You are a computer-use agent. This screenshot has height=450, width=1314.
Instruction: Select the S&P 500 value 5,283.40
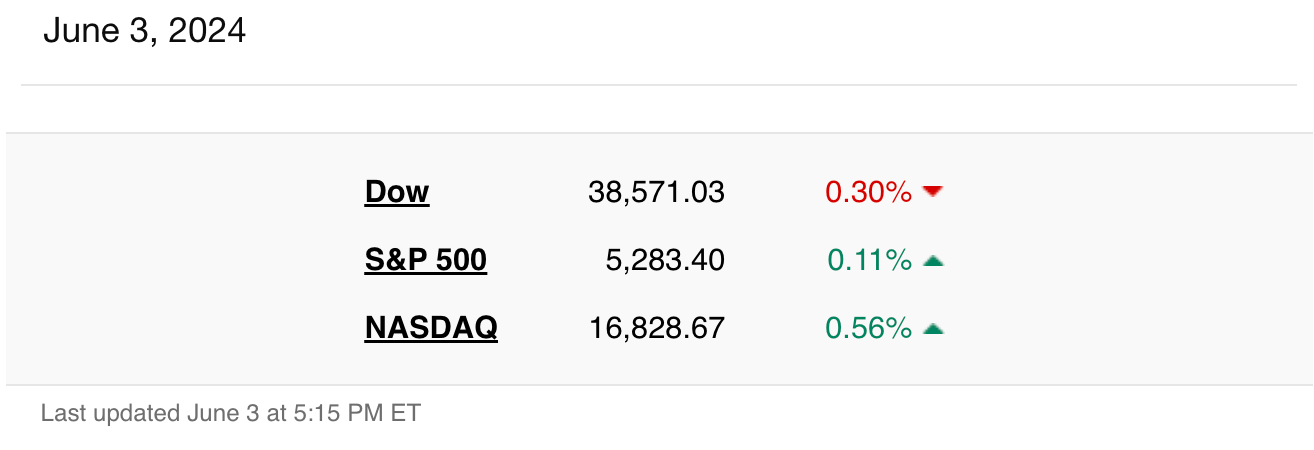click(665, 260)
